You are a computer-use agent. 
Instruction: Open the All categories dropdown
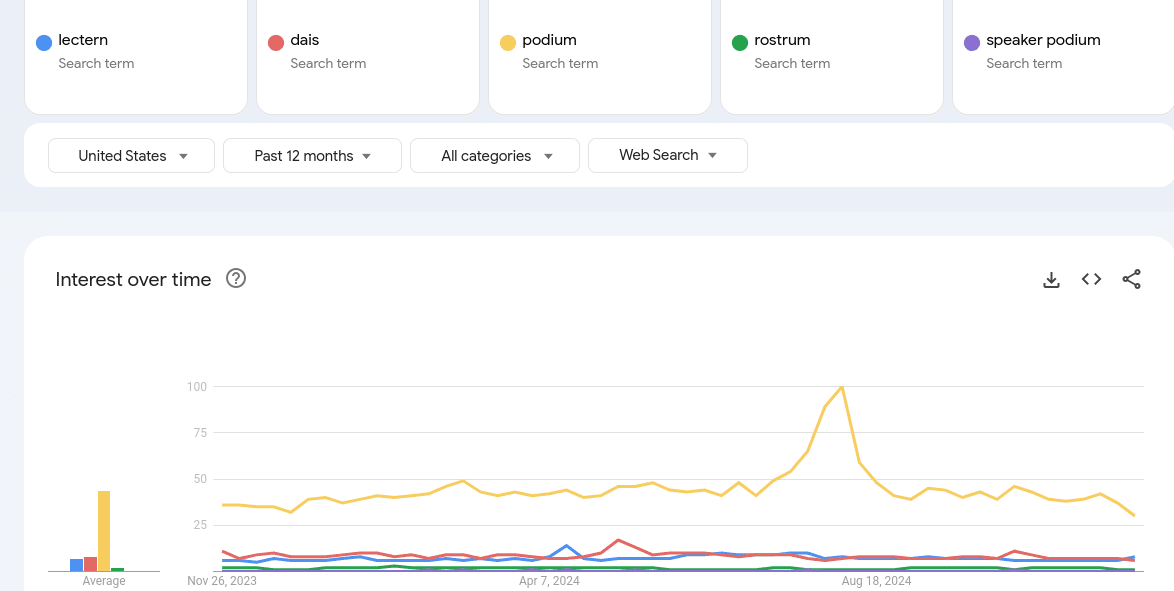click(x=495, y=156)
